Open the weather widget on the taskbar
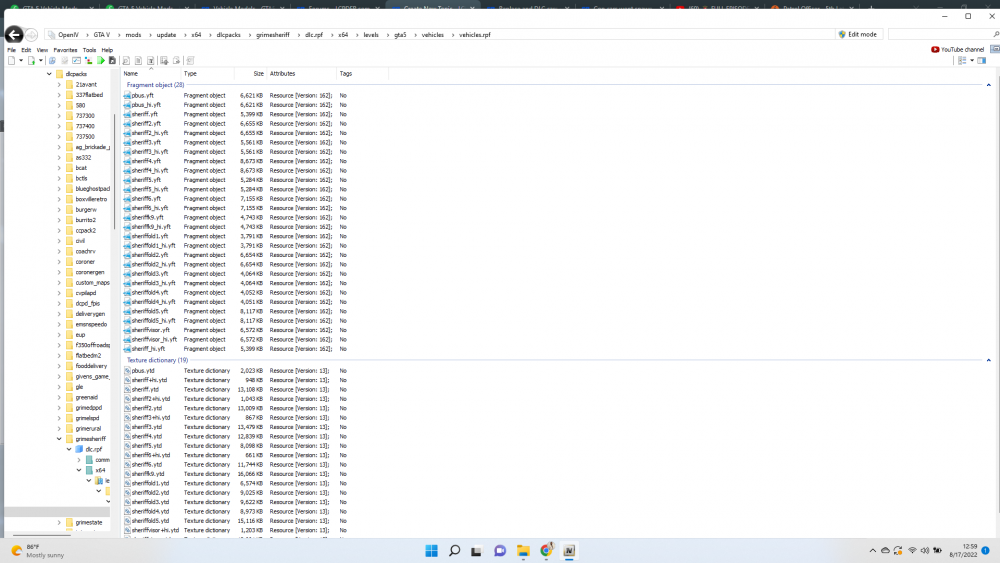The height and width of the screenshot is (563, 1000). [38, 551]
